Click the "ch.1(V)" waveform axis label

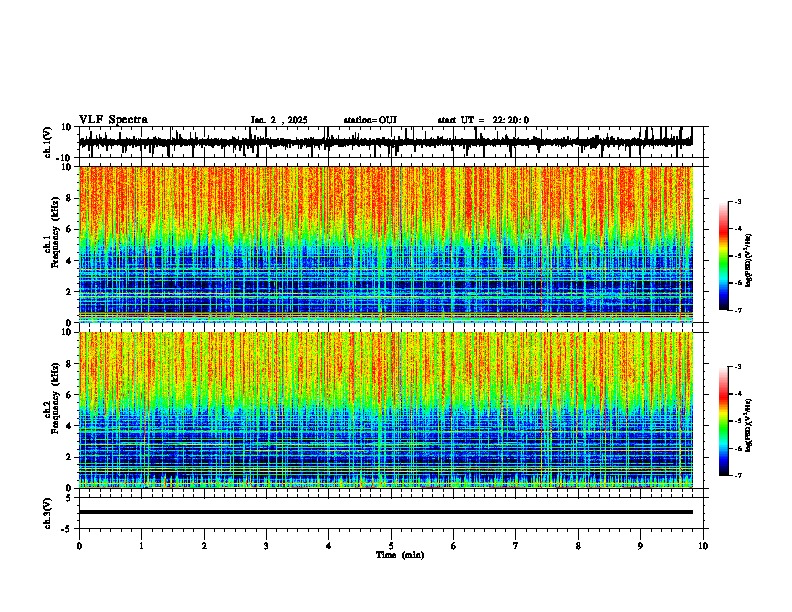[x=48, y=142]
